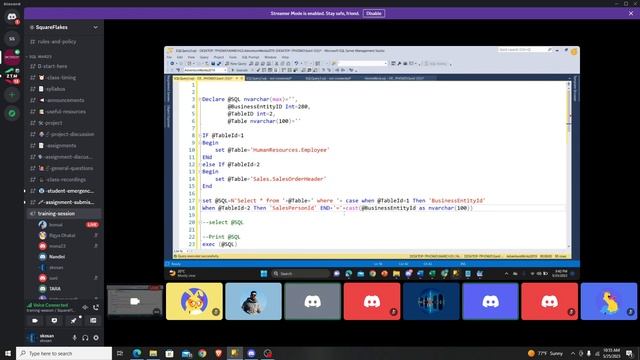Toggle your camera on

pyautogui.click(x=35, y=321)
